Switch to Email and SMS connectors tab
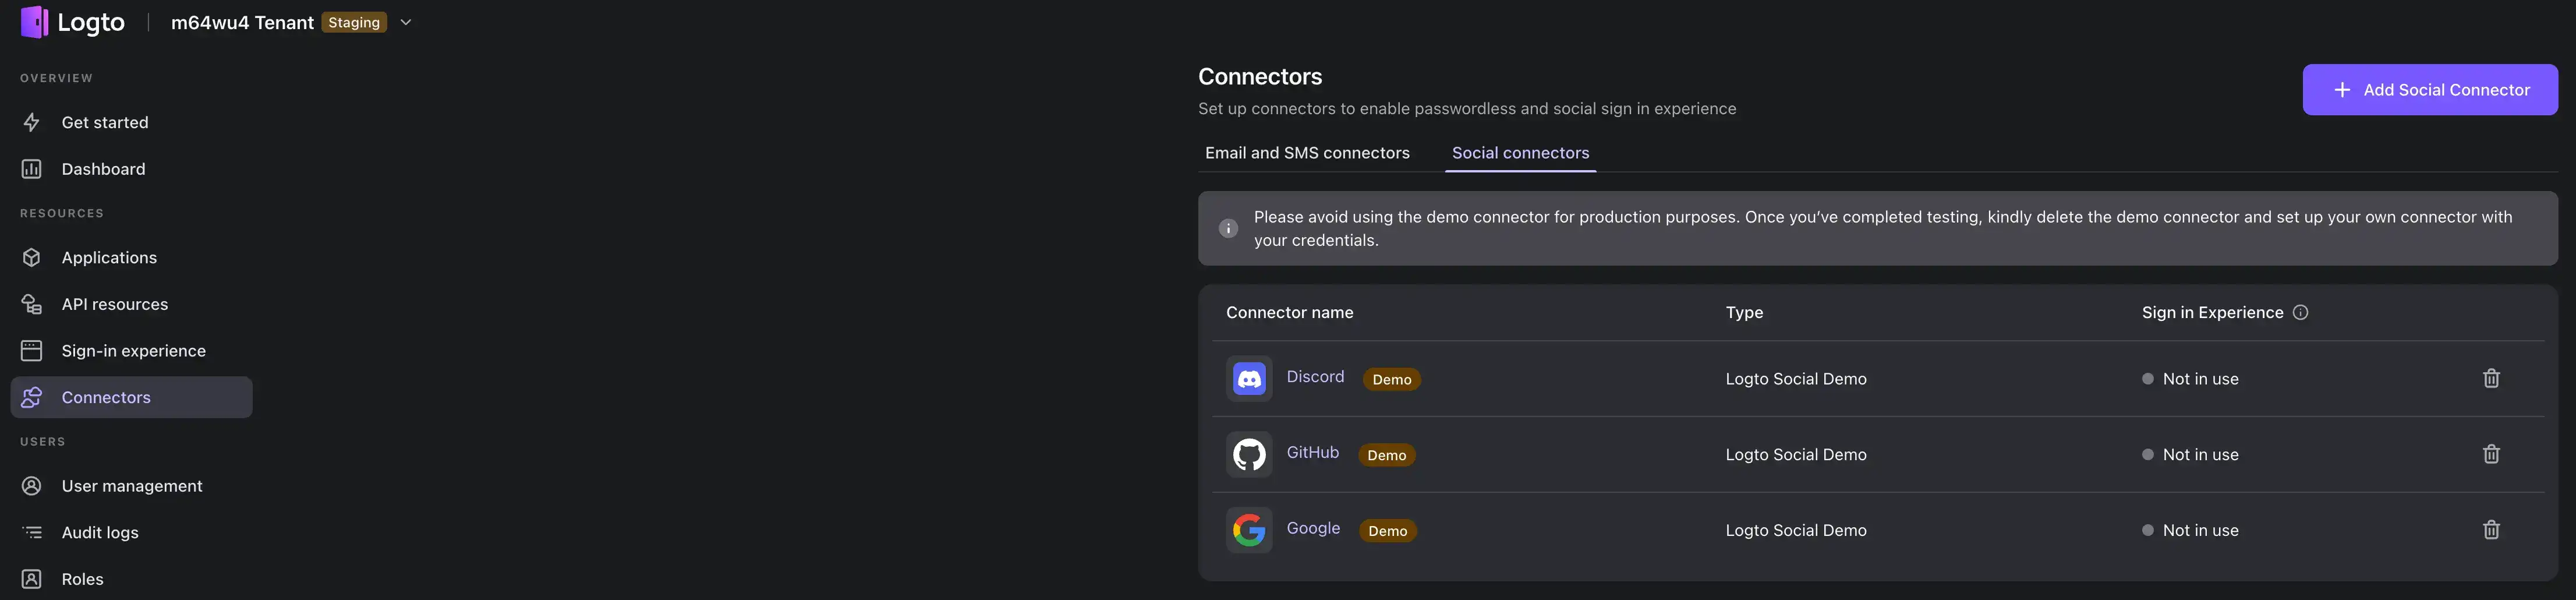Image resolution: width=2576 pixels, height=600 pixels. coord(1307,153)
